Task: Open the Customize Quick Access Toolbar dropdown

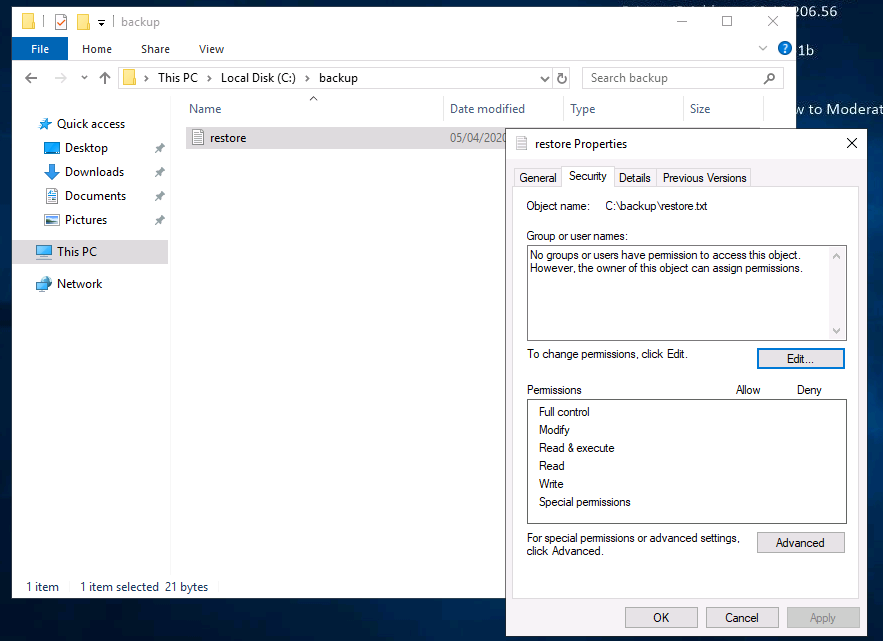Action: (x=100, y=21)
